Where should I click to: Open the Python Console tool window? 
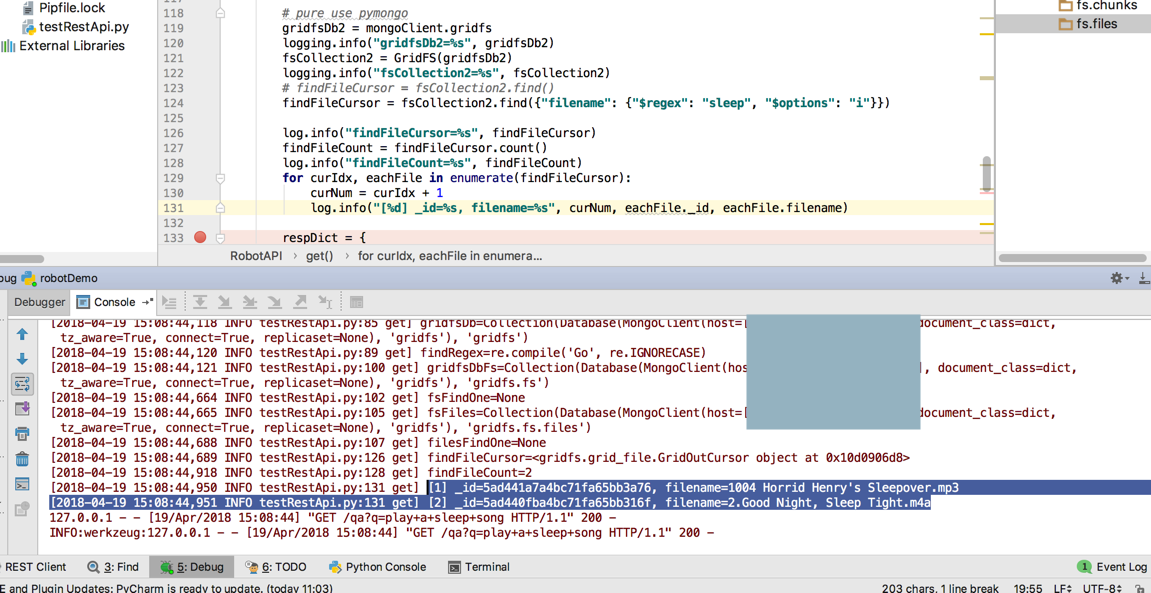click(x=377, y=567)
